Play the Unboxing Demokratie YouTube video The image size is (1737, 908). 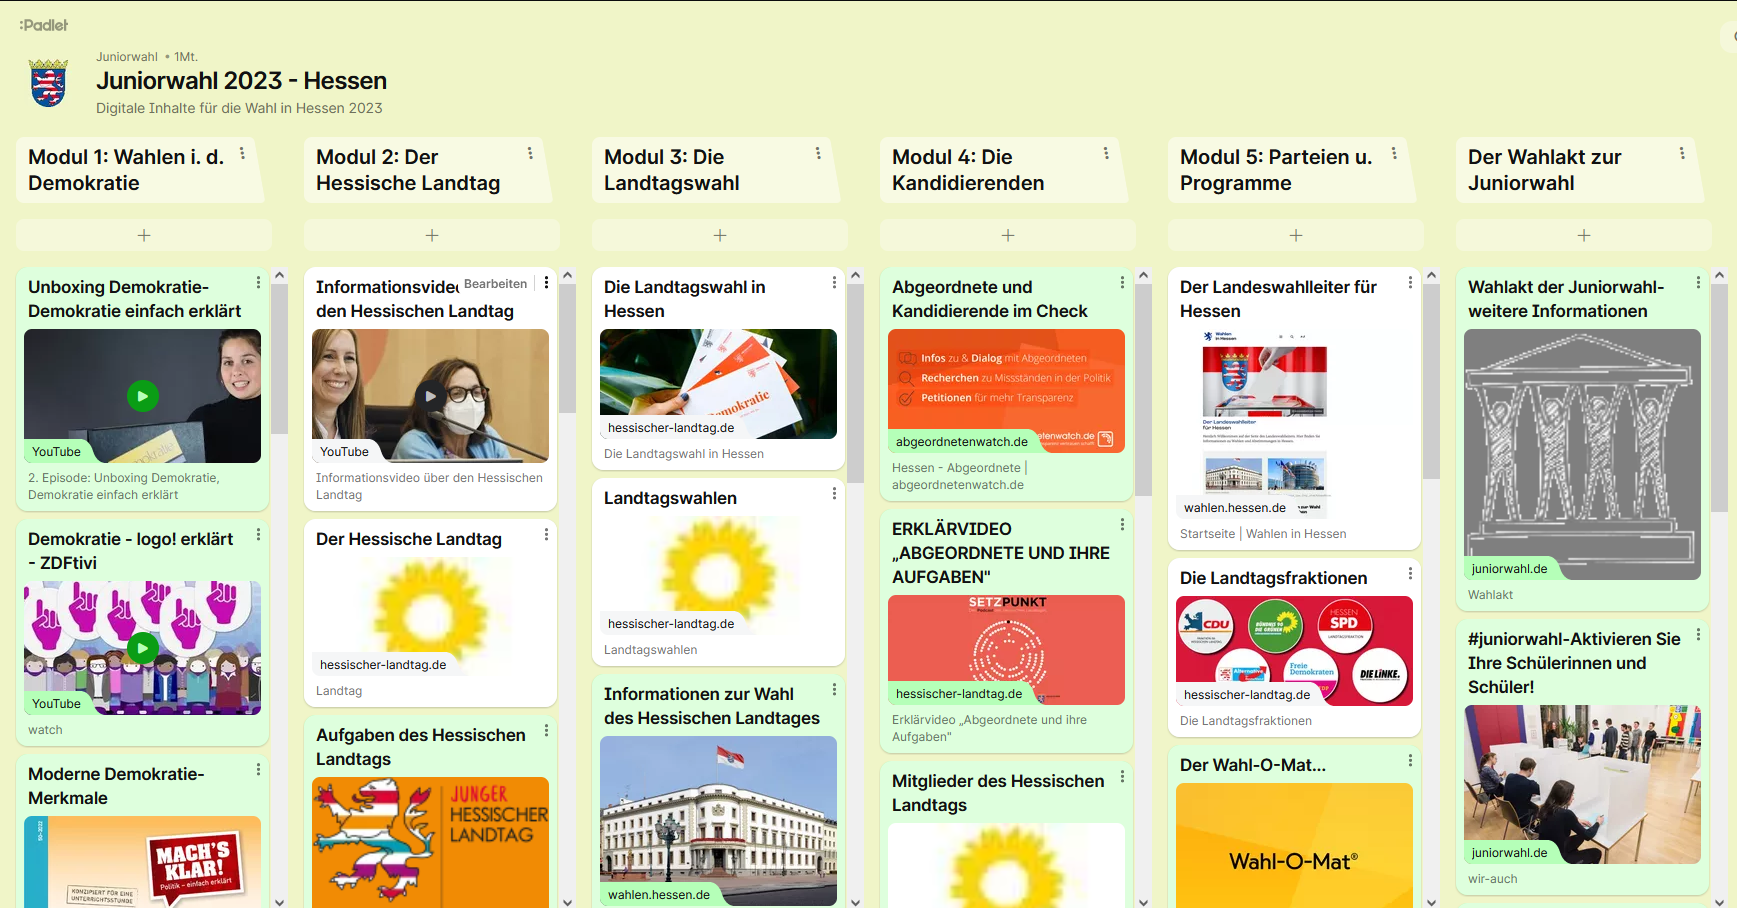pyautogui.click(x=143, y=396)
